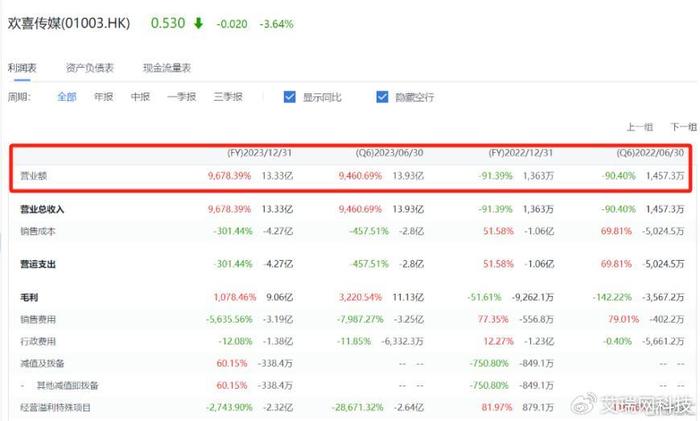
Task: Click the 营业总收入 row label
Action: point(42,209)
